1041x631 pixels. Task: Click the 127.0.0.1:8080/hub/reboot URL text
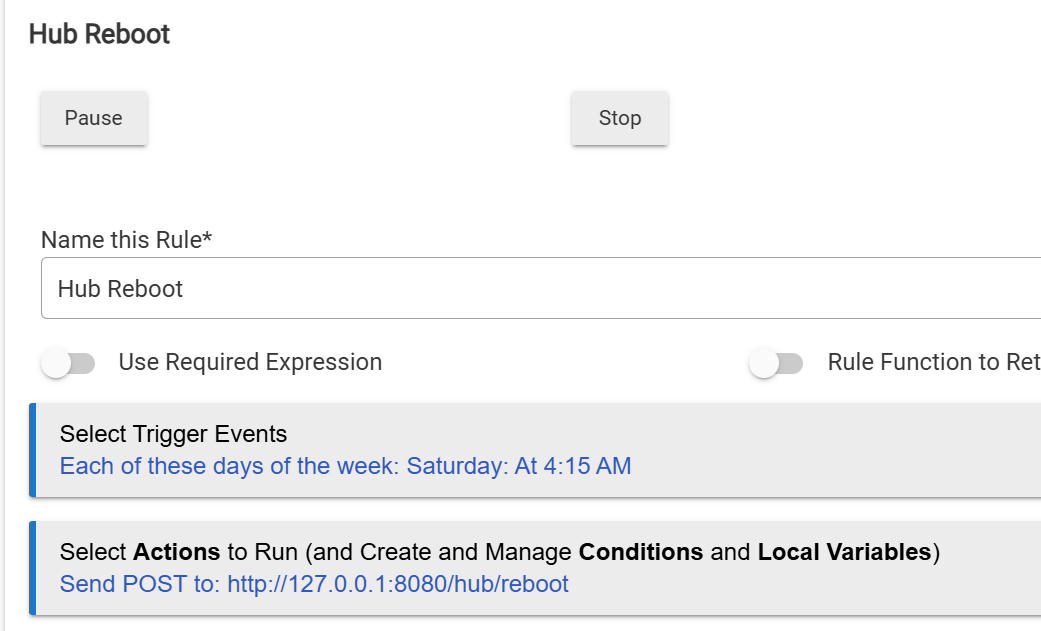pos(398,584)
